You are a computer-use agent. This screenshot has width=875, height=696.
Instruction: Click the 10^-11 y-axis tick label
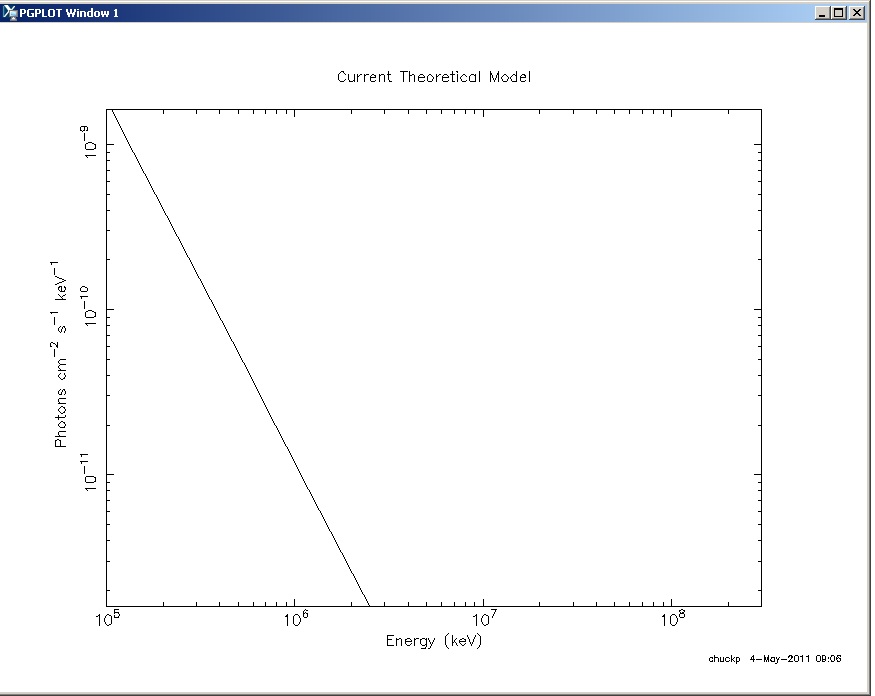coord(88,472)
